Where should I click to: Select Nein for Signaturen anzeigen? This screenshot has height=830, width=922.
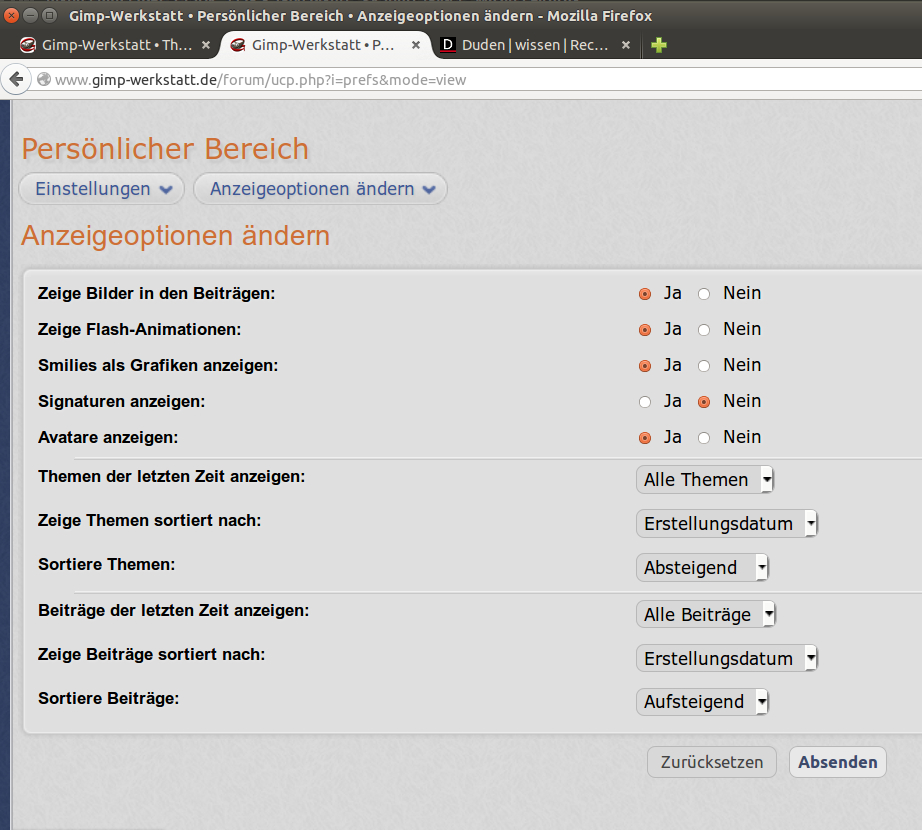[x=704, y=402]
